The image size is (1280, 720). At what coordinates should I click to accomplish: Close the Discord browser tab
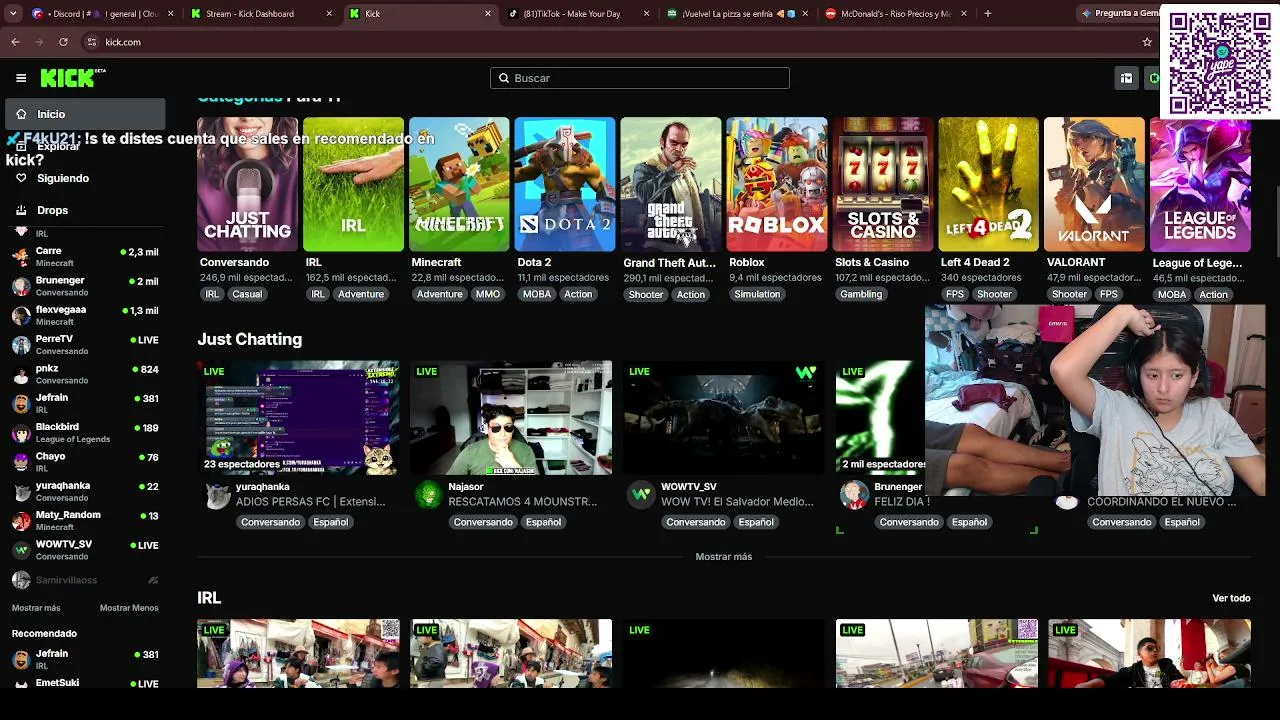pos(171,14)
